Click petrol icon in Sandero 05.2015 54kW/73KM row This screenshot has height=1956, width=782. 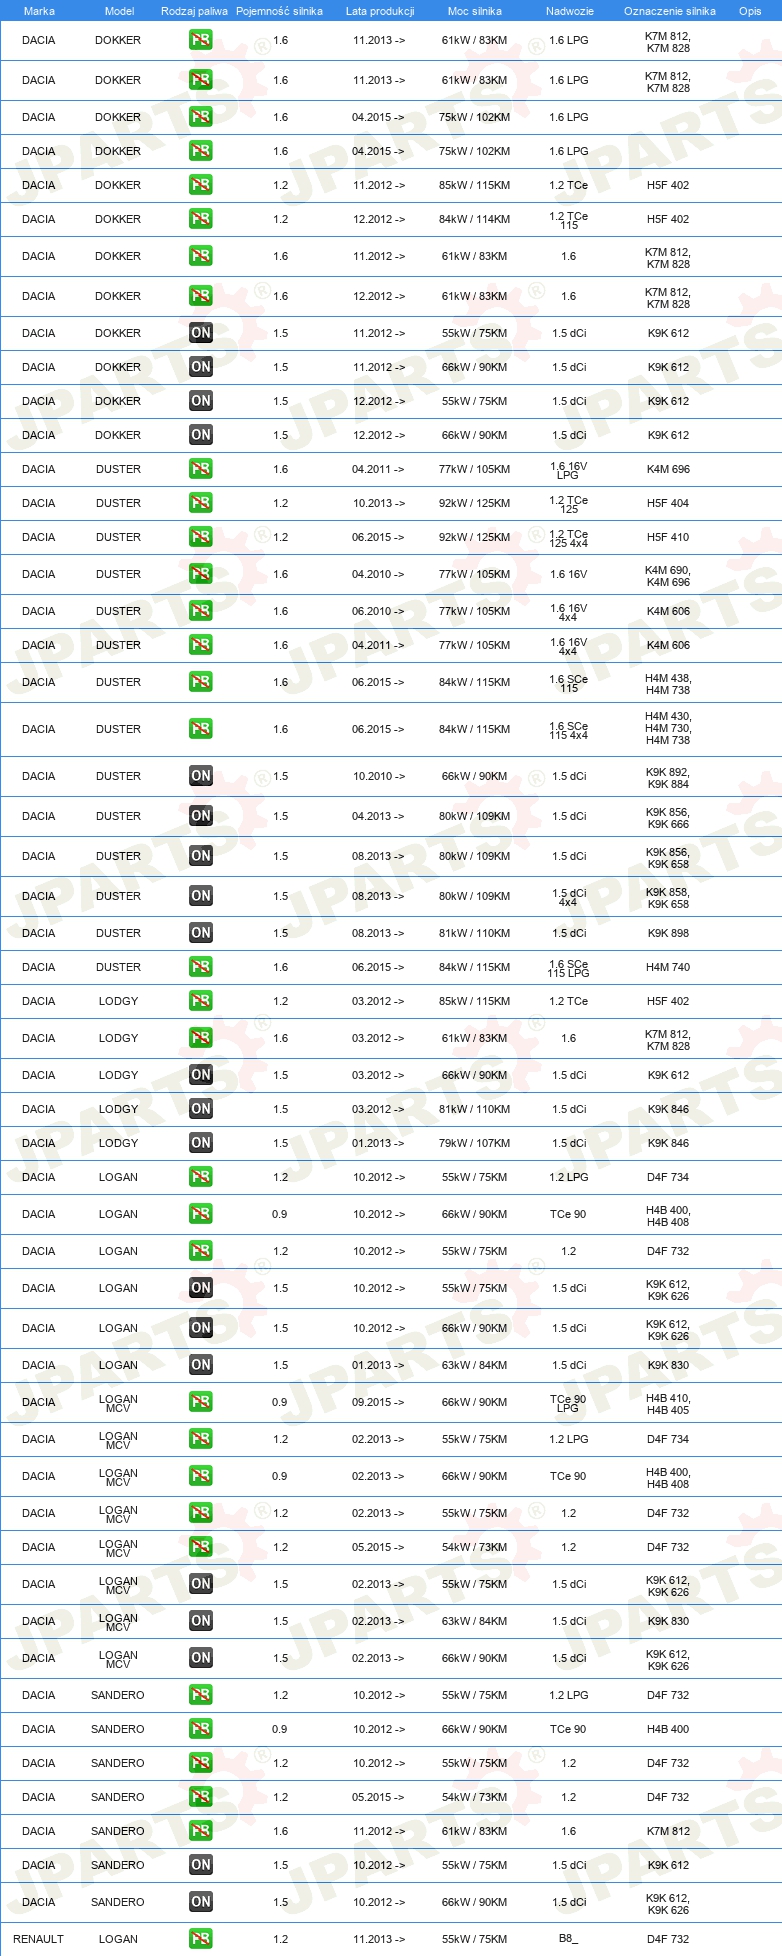pyautogui.click(x=201, y=1797)
